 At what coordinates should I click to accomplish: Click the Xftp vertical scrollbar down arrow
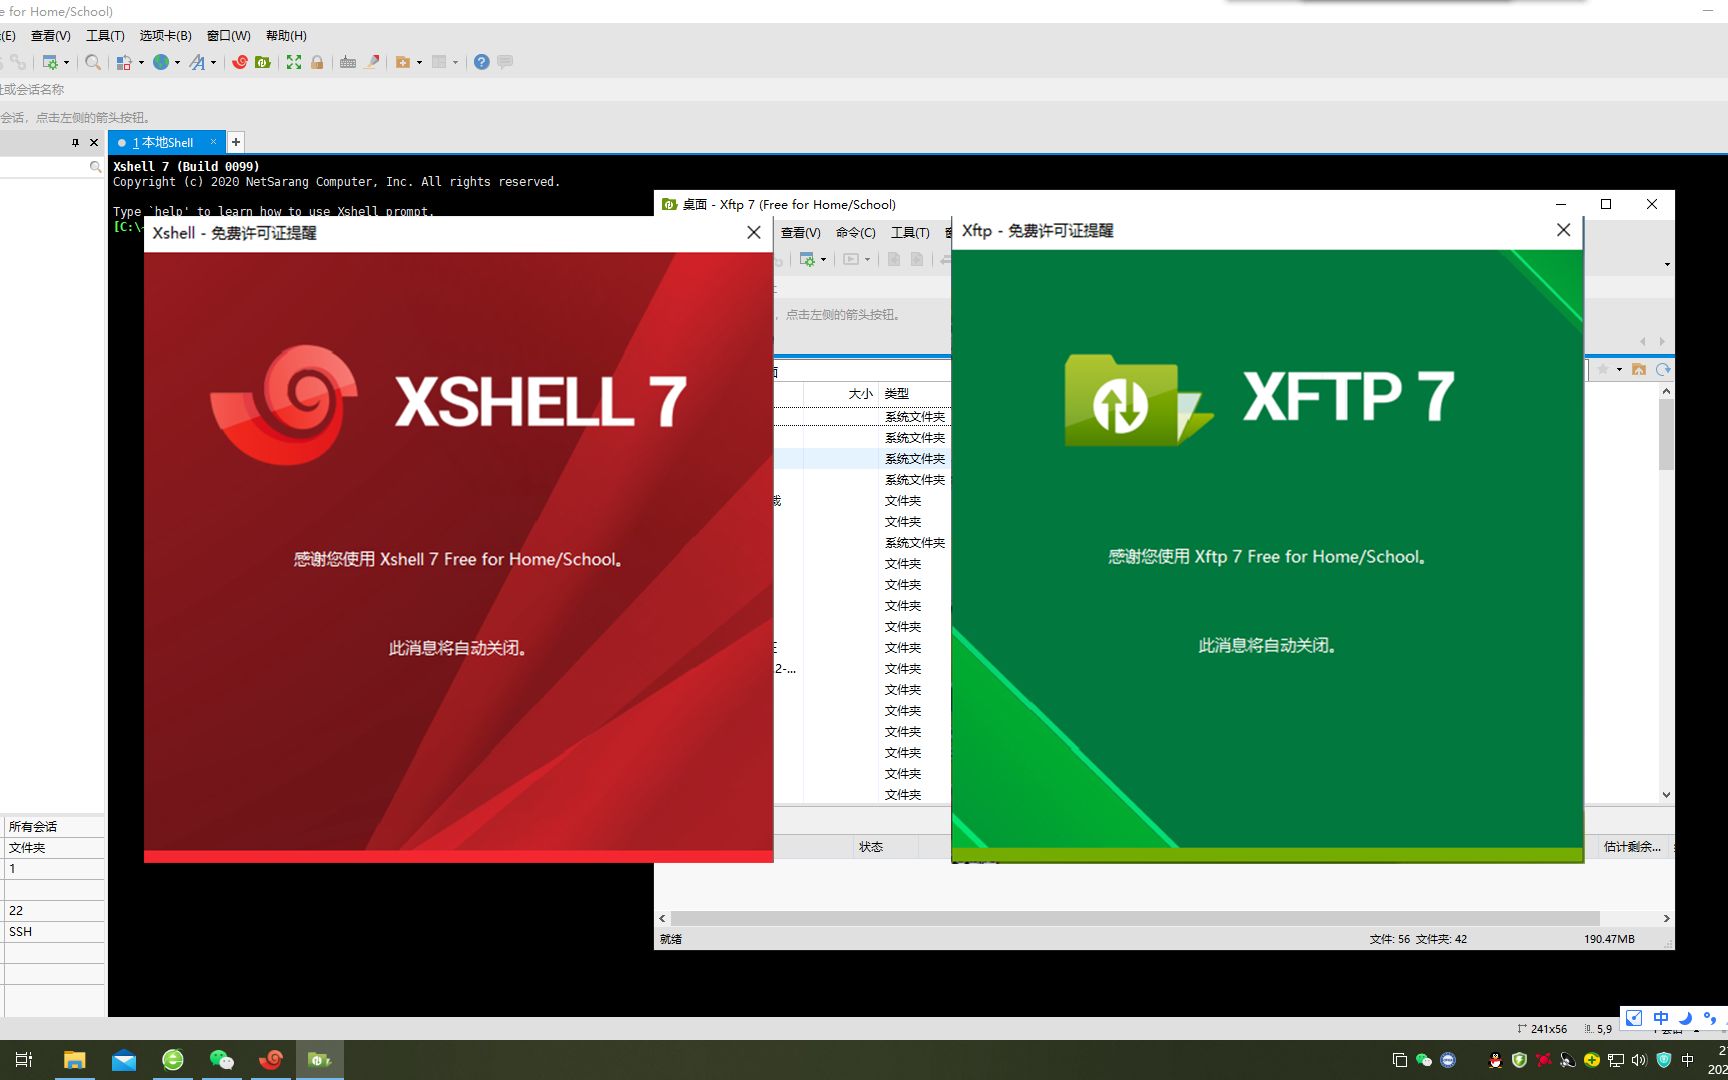point(1666,795)
